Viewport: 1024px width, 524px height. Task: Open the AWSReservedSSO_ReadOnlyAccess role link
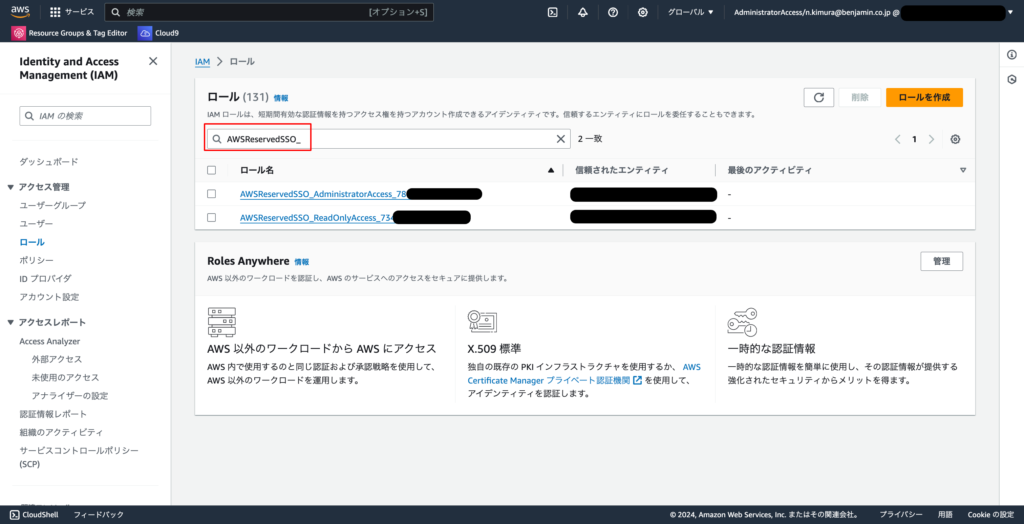(315, 218)
